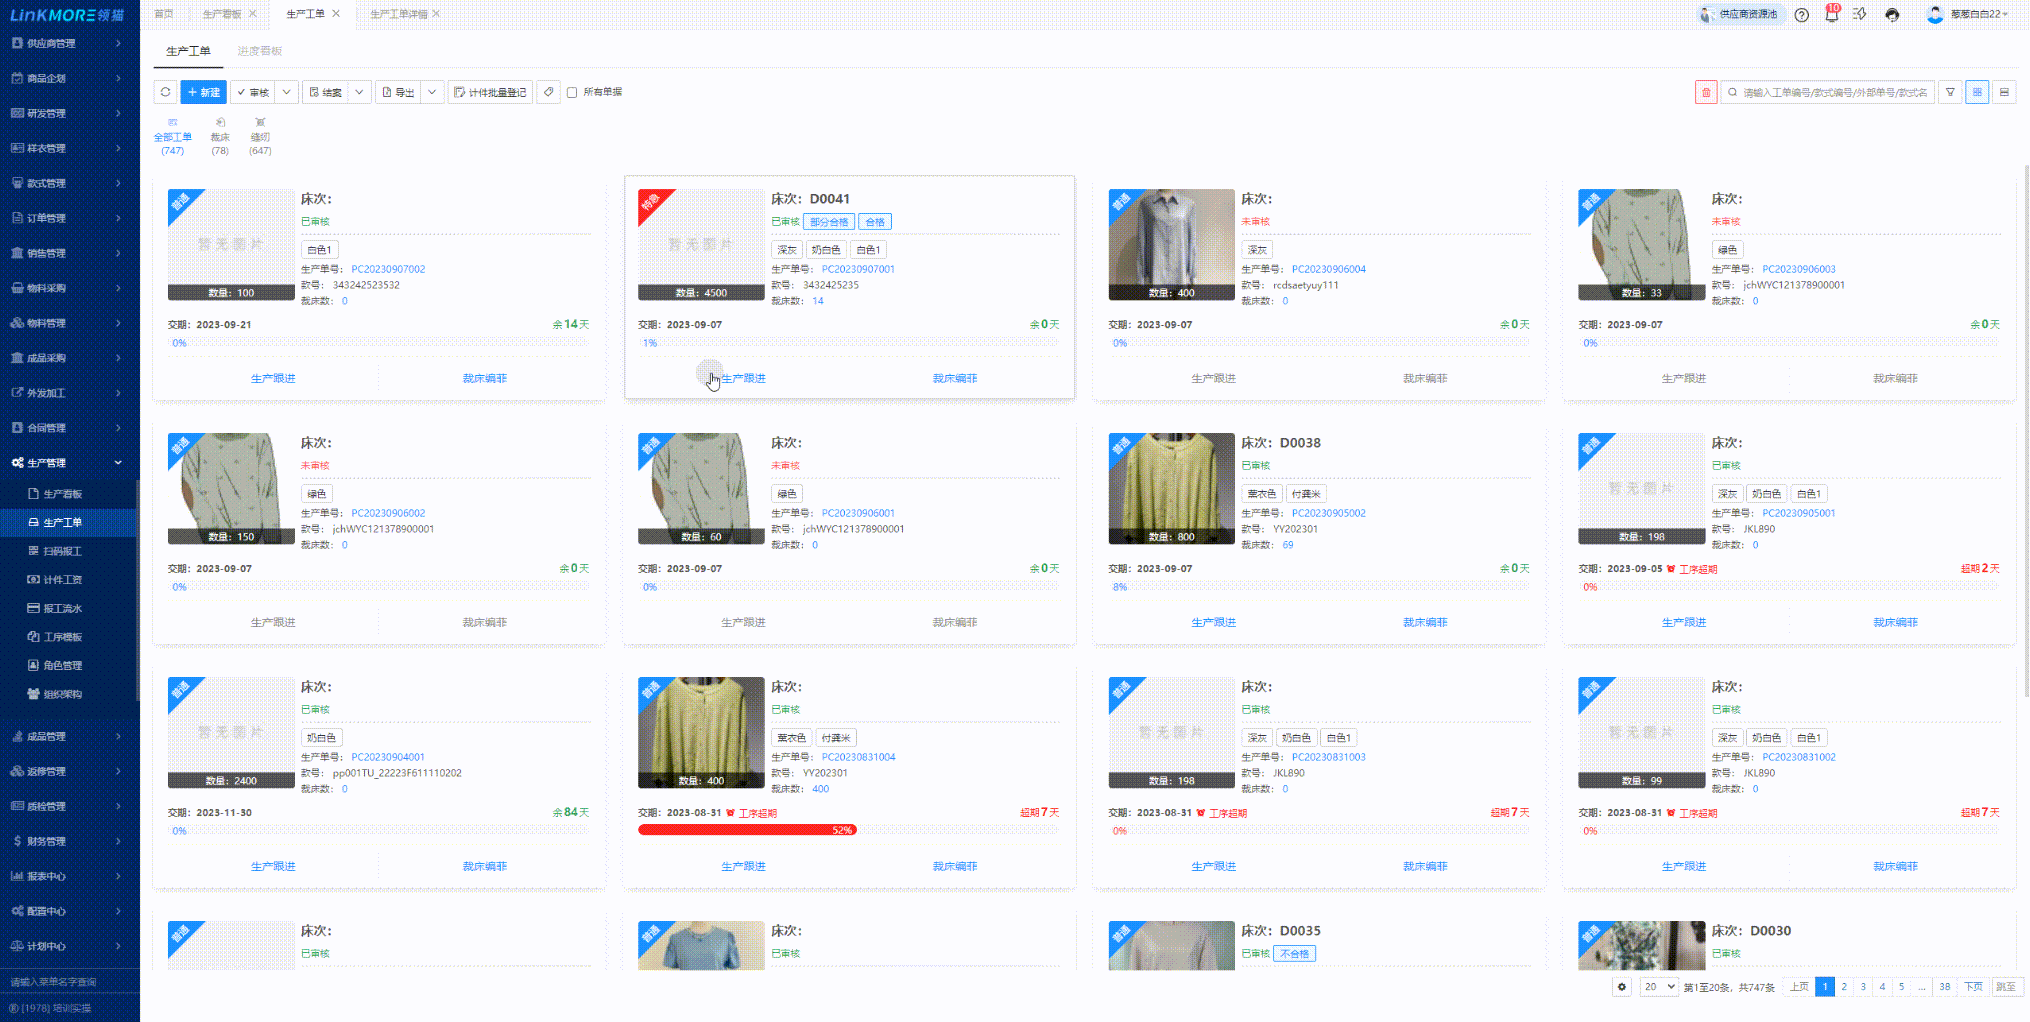Screen dimensions: 2030x1022
Task: Click the customer service headset icon
Action: (x=1891, y=15)
